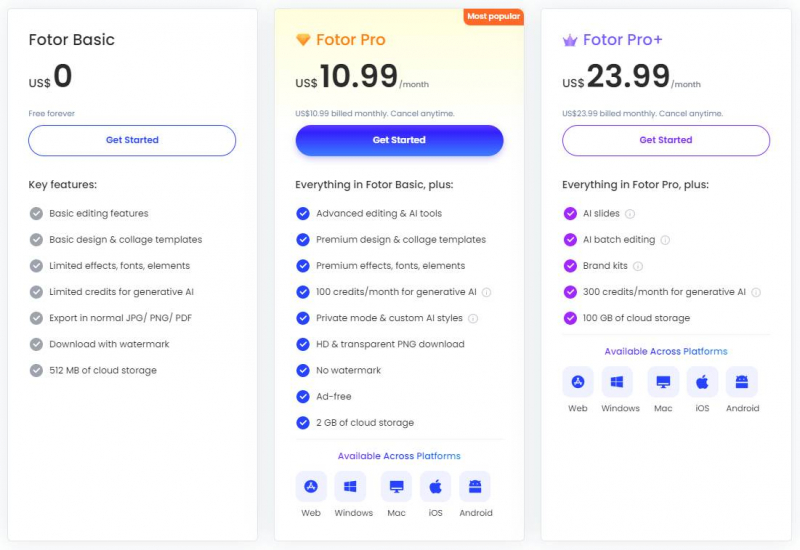
Task: Click info icon beside Private mode & custom AI styles
Action: pos(473,318)
